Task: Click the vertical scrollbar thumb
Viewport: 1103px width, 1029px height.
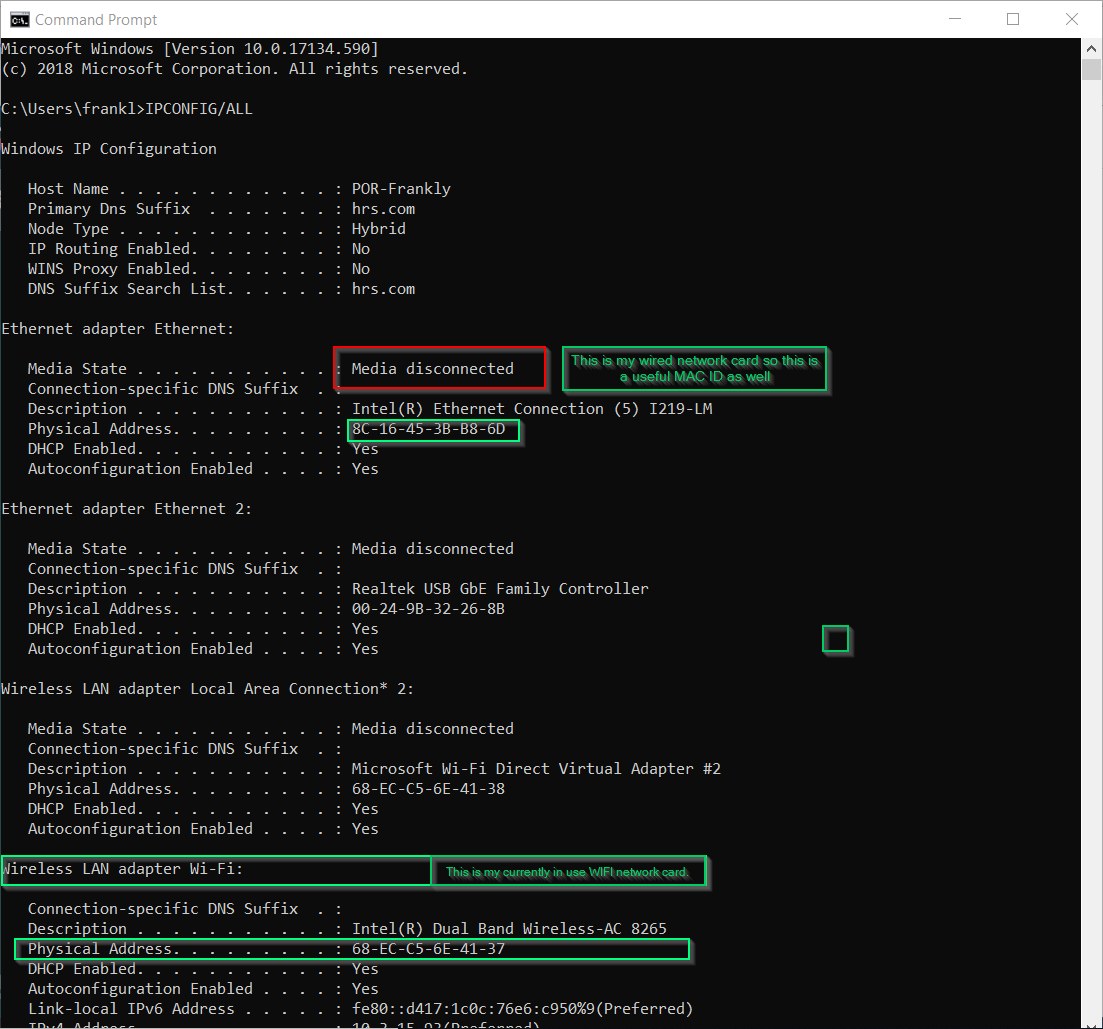Action: (x=1091, y=70)
